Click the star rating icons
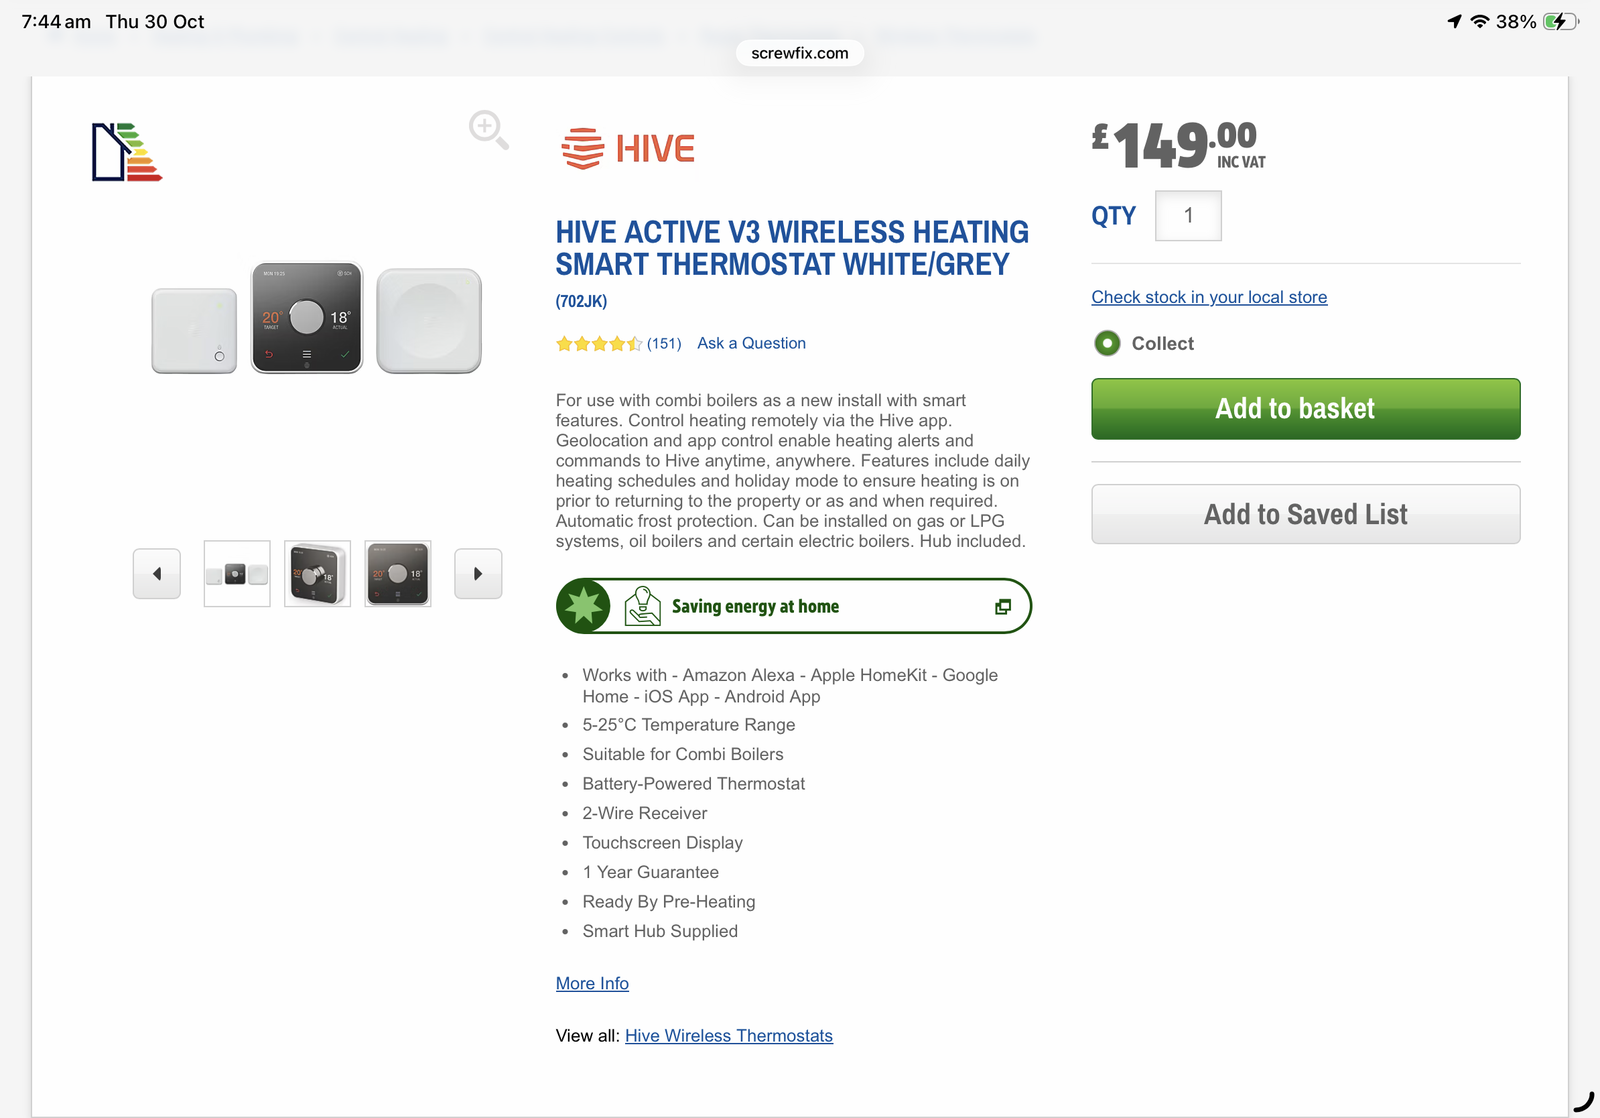 point(598,344)
